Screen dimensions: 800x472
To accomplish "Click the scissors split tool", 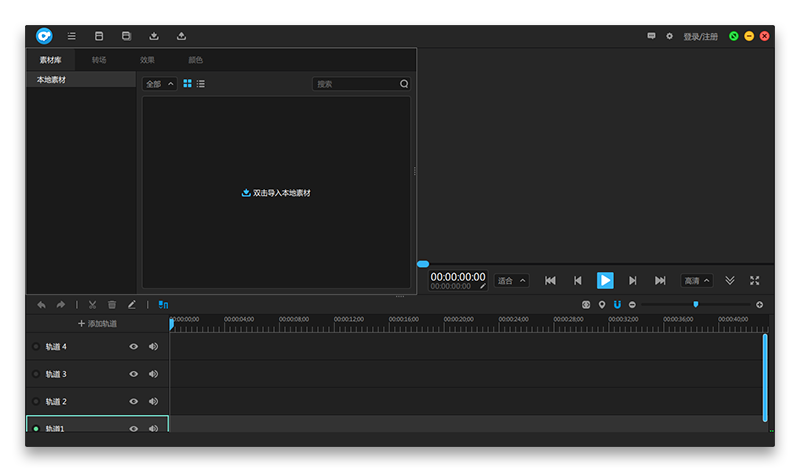I will [x=92, y=305].
